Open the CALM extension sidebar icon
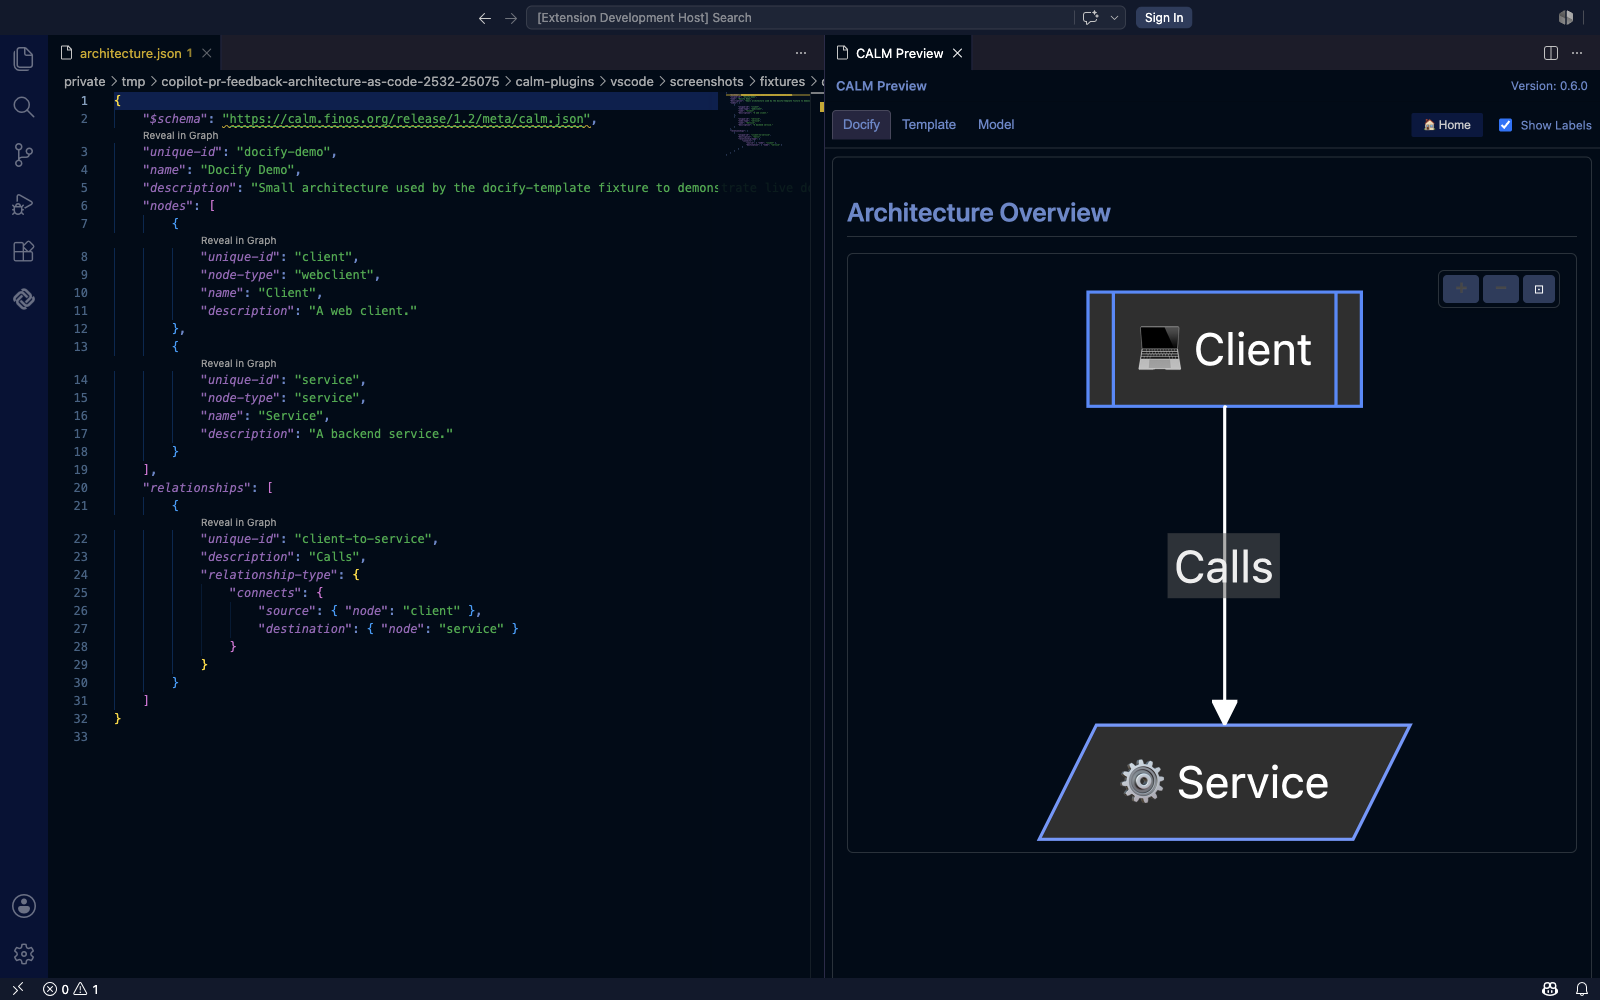 (x=24, y=299)
